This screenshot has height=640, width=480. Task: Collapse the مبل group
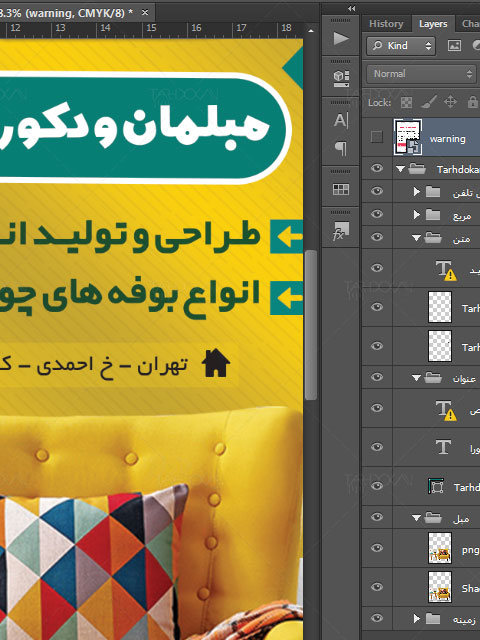416,518
